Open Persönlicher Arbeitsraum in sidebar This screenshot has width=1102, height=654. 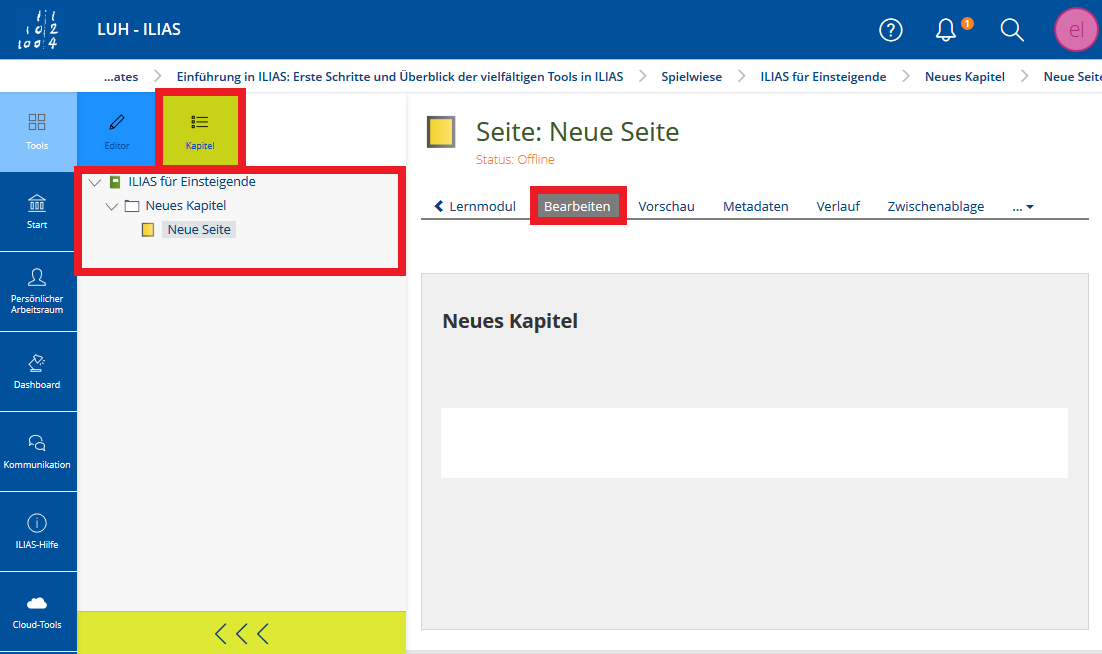click(x=37, y=292)
